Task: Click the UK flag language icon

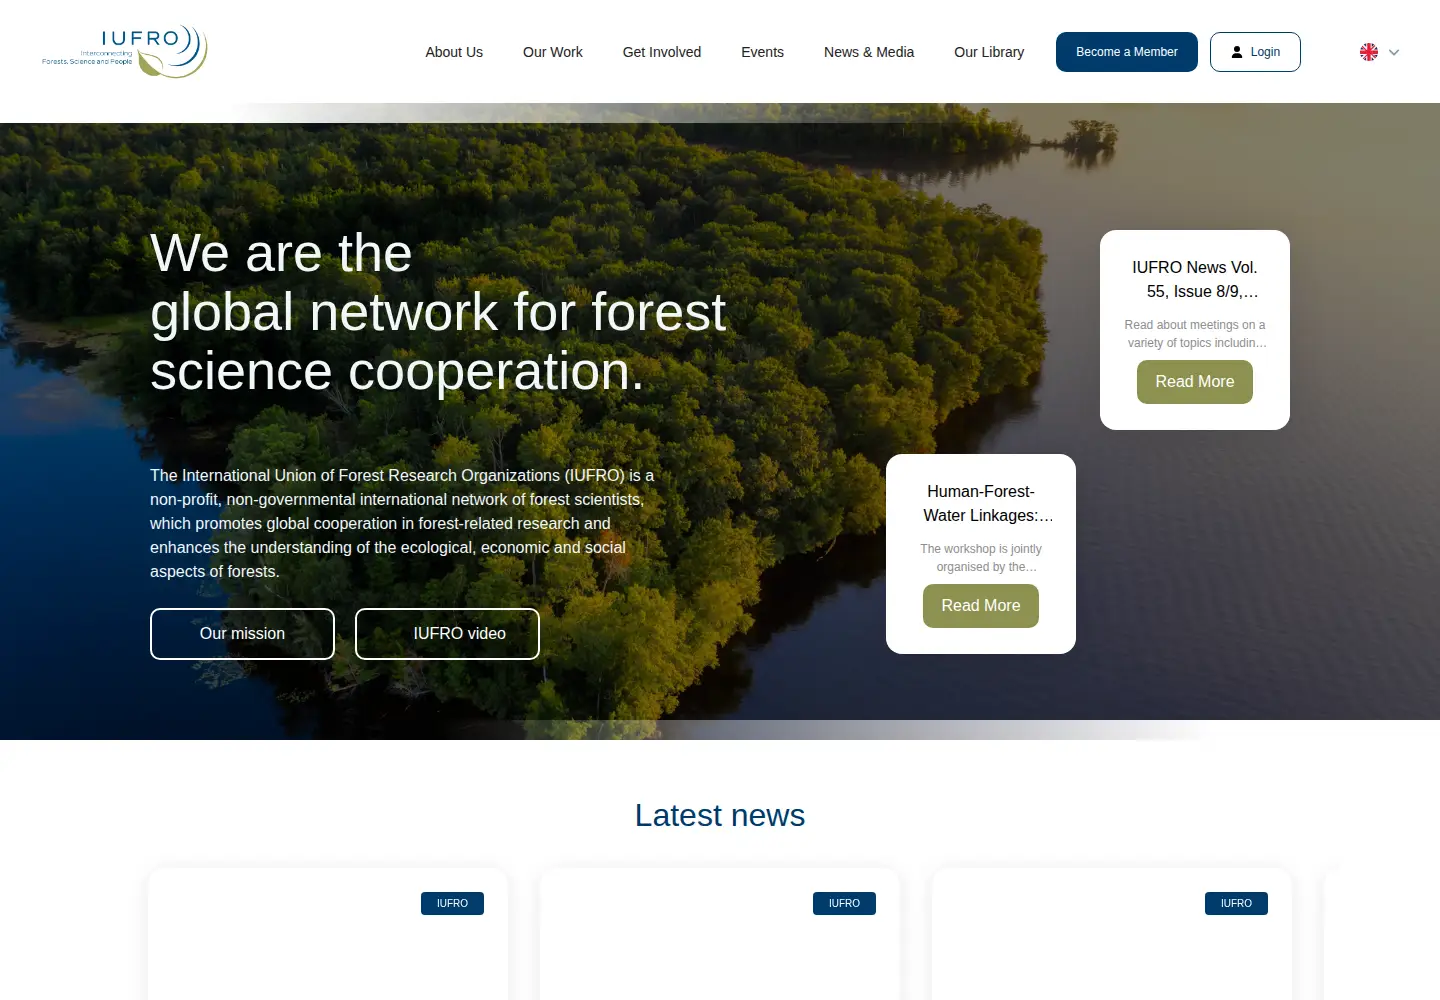Action: 1369,52
